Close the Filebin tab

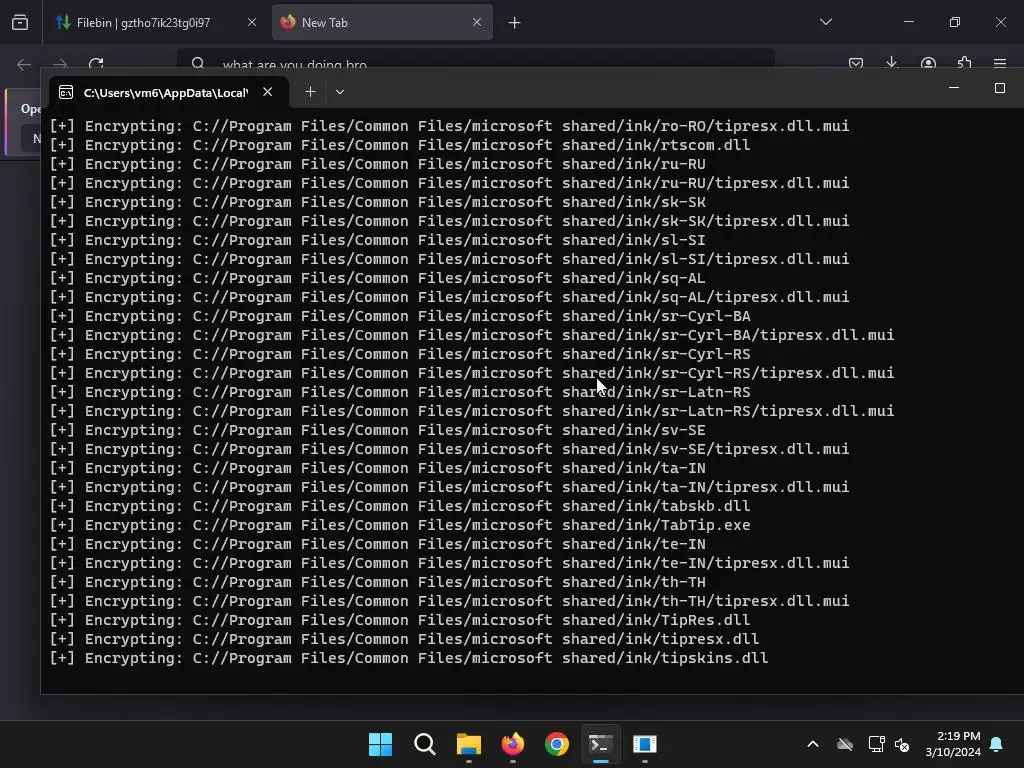[252, 22]
